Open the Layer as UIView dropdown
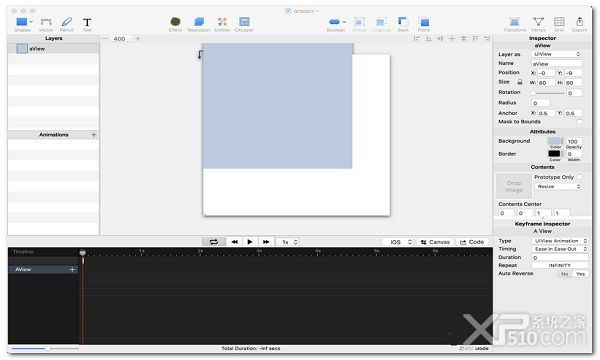This screenshot has height=360, width=600. pyautogui.click(x=557, y=54)
